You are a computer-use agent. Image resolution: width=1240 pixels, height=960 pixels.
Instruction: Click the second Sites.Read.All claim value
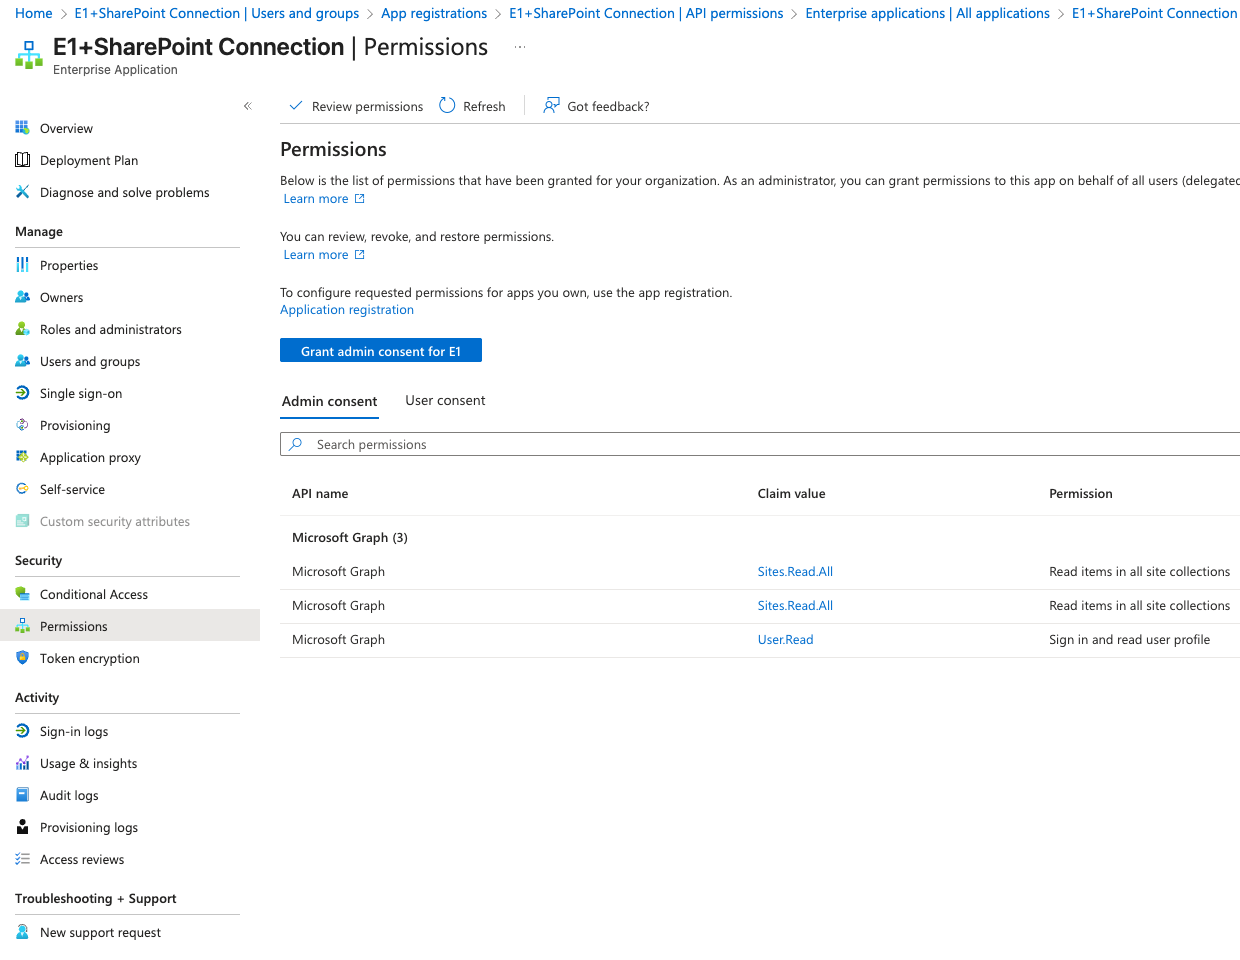tap(795, 606)
